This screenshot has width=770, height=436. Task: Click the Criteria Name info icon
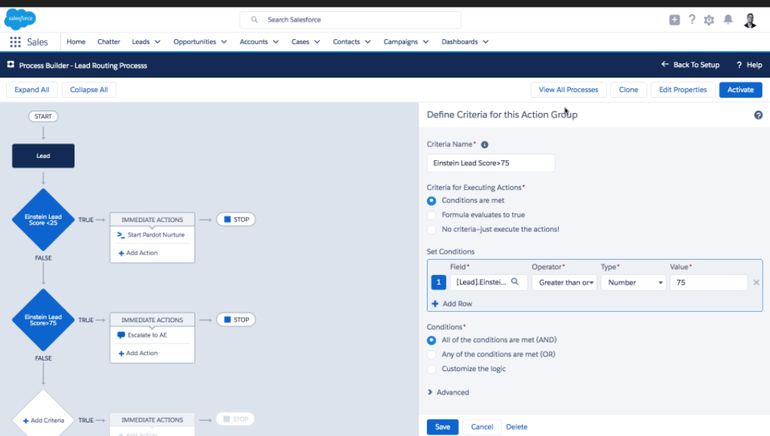coord(485,144)
